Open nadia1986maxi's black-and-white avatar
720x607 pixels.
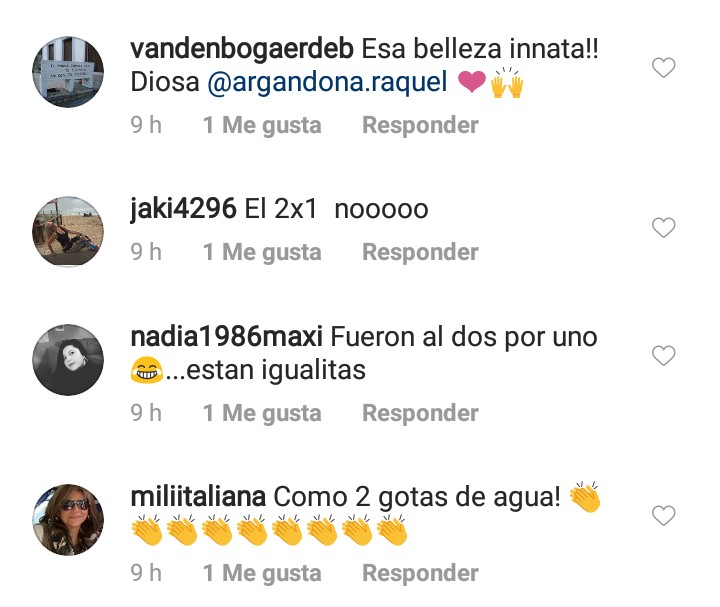point(68,360)
